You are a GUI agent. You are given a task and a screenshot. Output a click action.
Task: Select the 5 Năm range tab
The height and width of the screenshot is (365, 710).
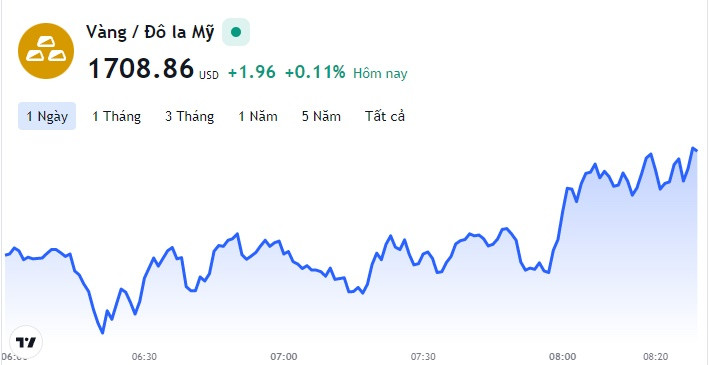coord(321,116)
